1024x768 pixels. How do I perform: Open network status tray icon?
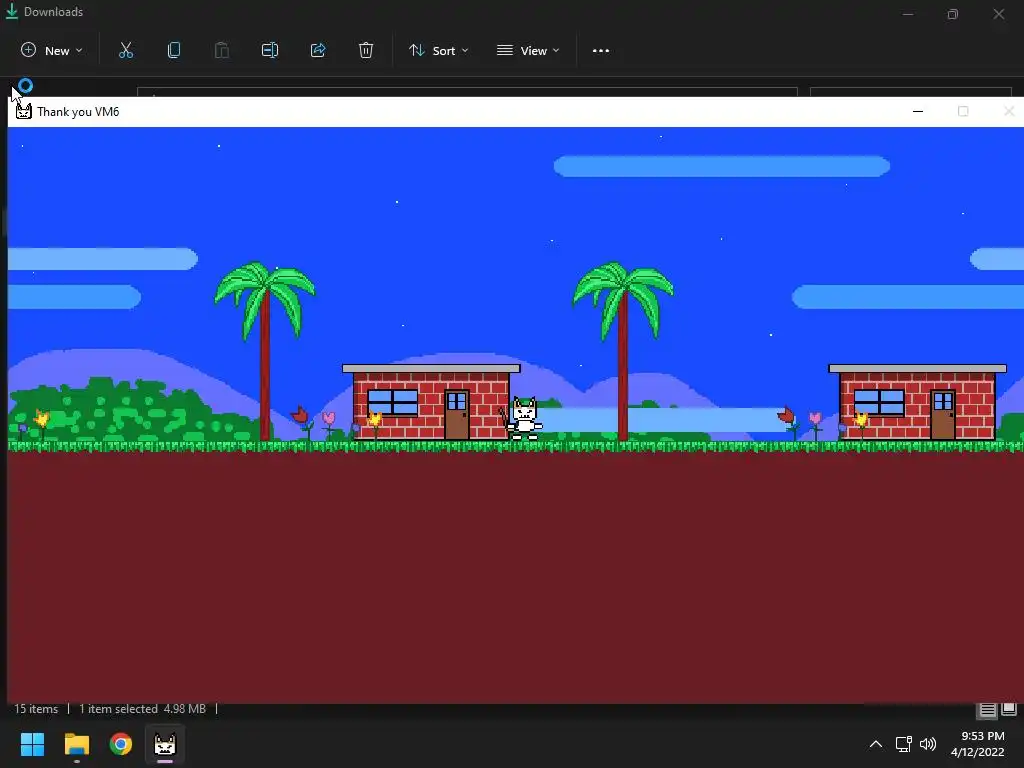coord(903,744)
